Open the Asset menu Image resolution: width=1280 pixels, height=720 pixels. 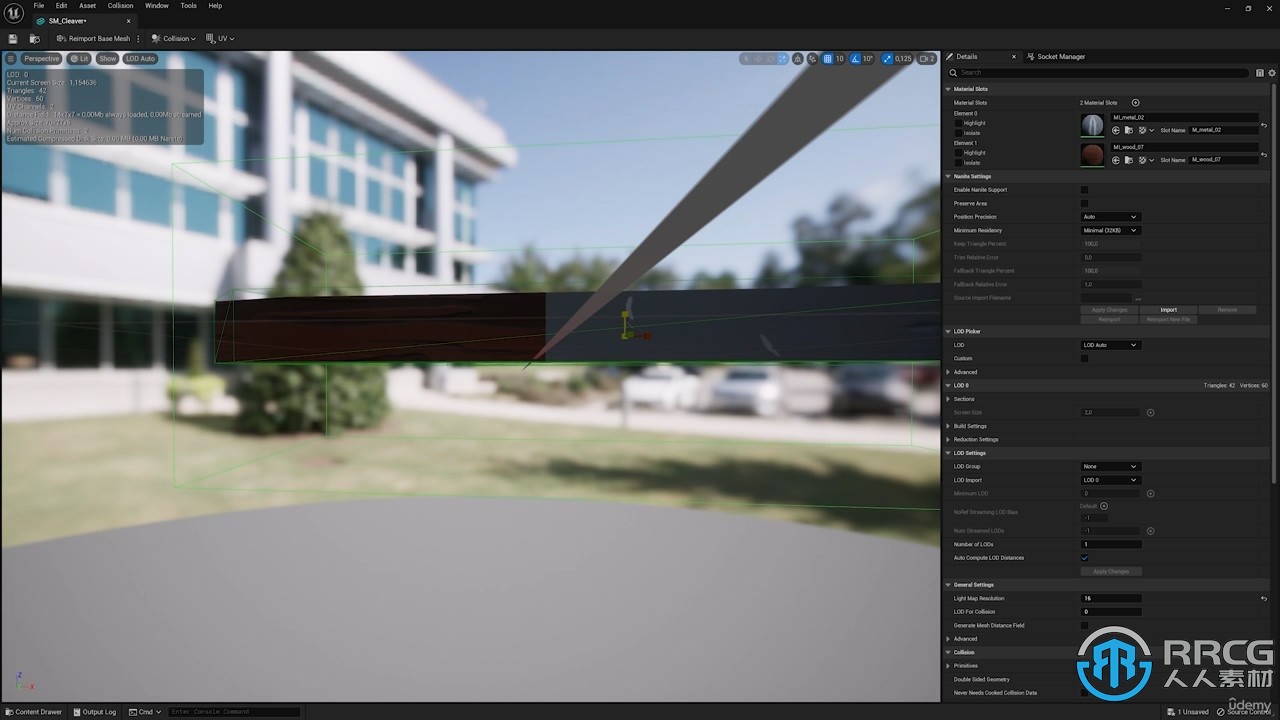[x=88, y=6]
